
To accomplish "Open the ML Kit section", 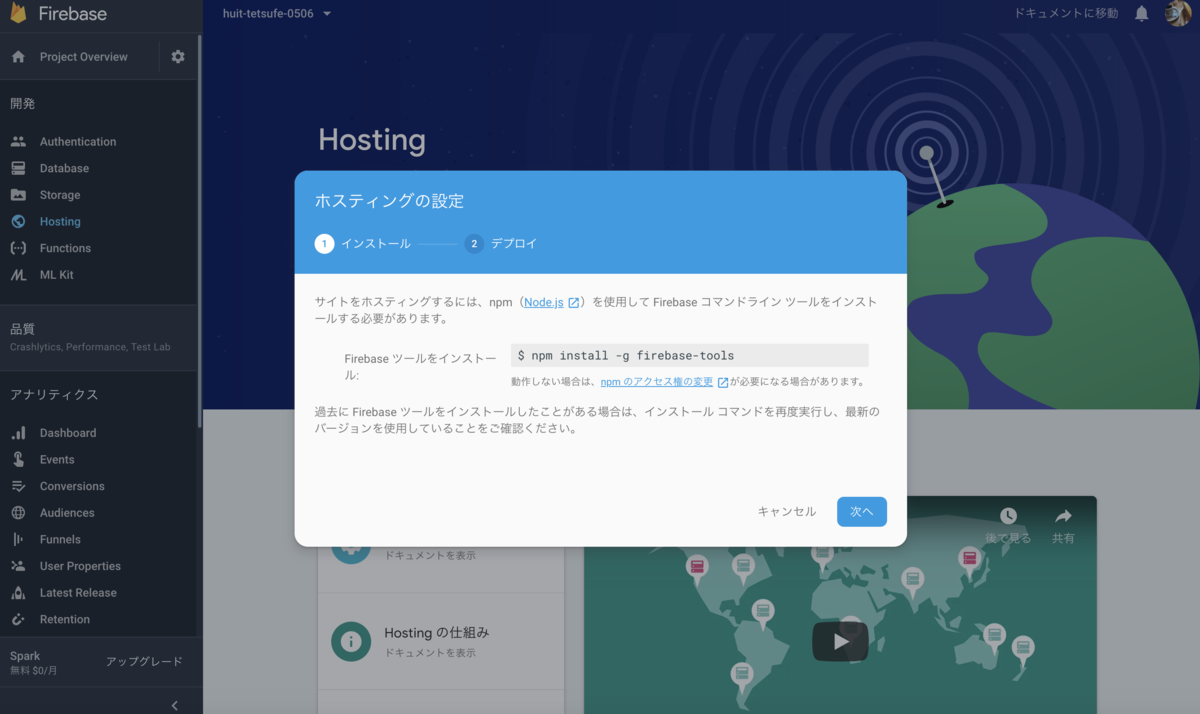I will point(60,274).
